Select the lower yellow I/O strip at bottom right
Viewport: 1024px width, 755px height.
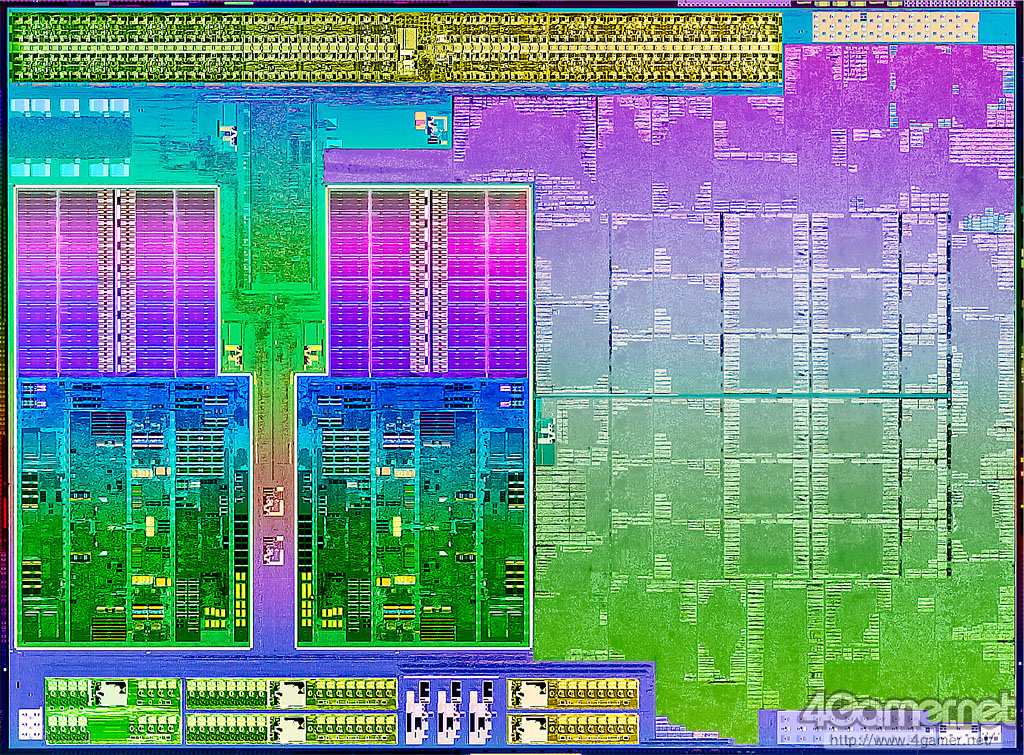pos(573,727)
